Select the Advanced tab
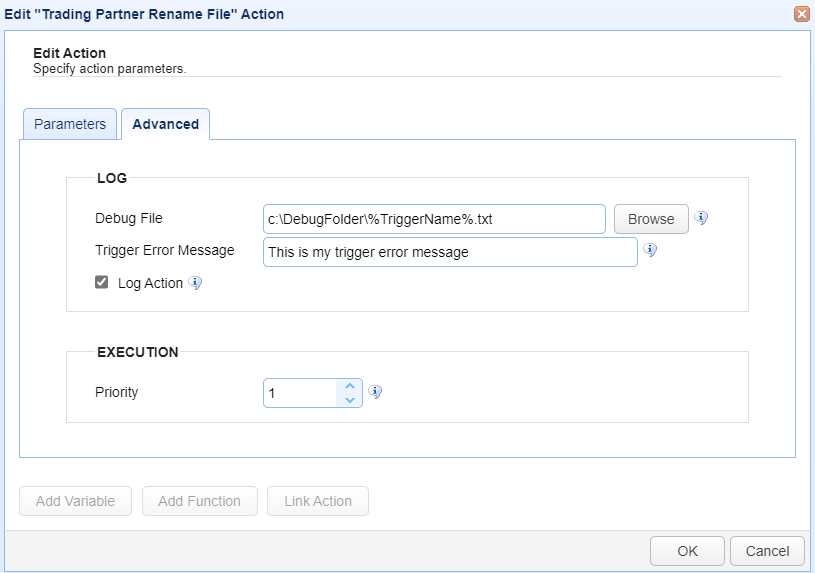The width and height of the screenshot is (815, 573). click(x=165, y=124)
